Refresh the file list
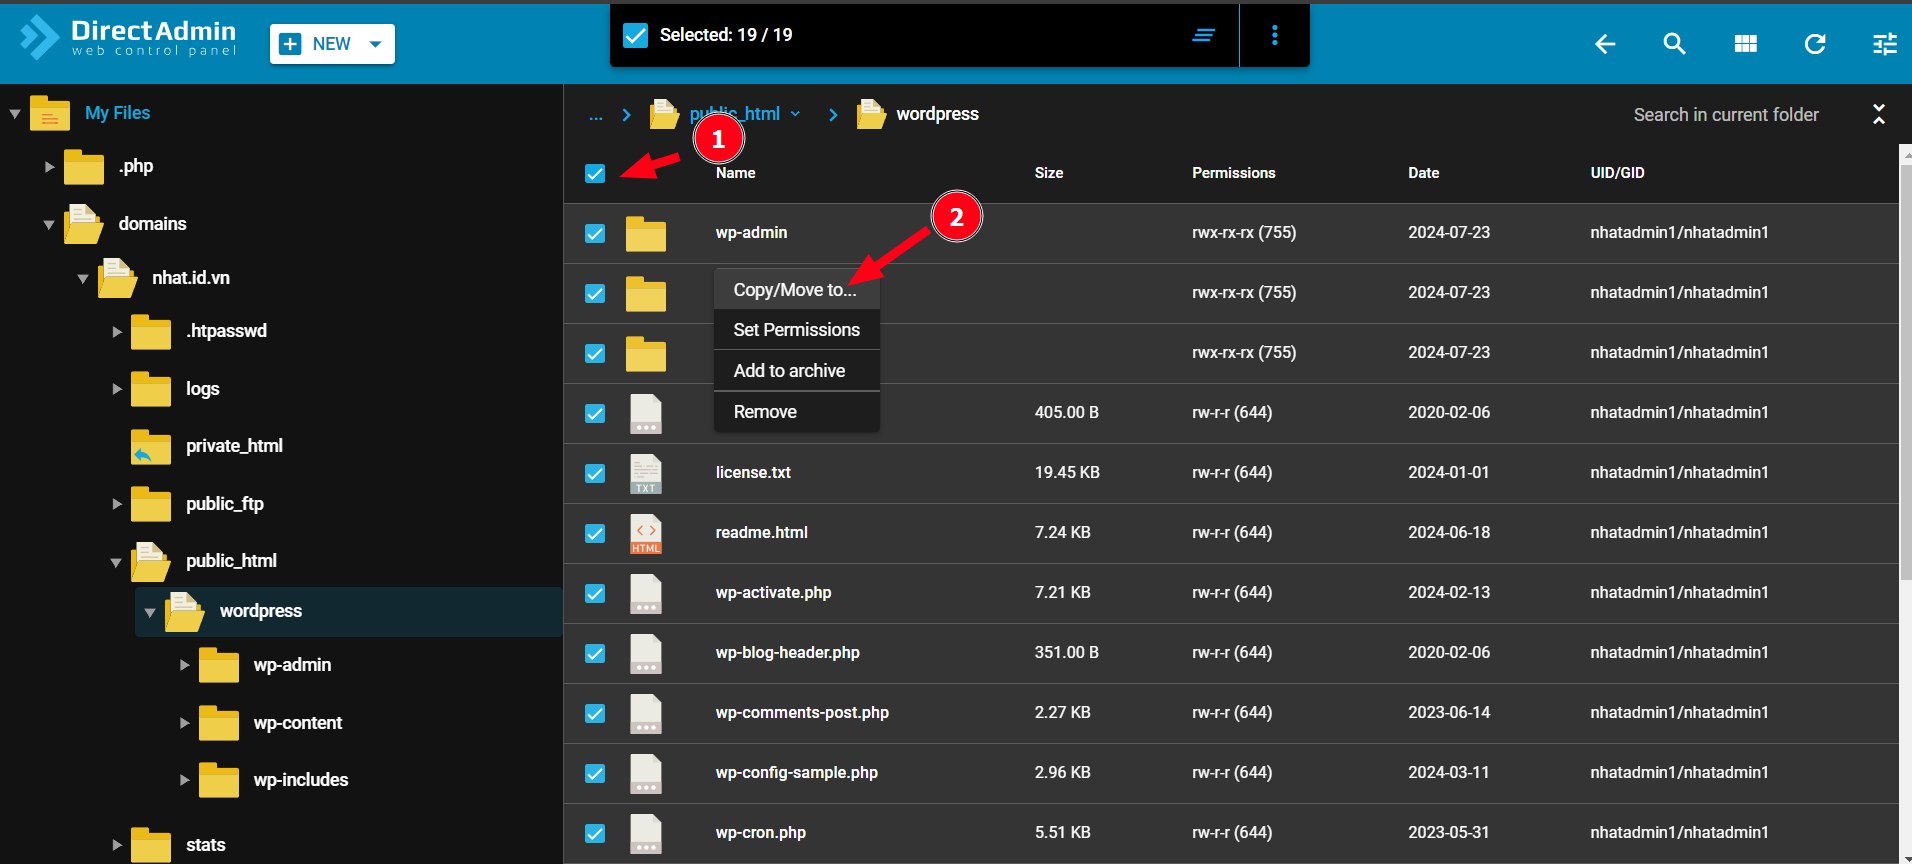Viewport: 1912px width, 864px height. 1815,44
